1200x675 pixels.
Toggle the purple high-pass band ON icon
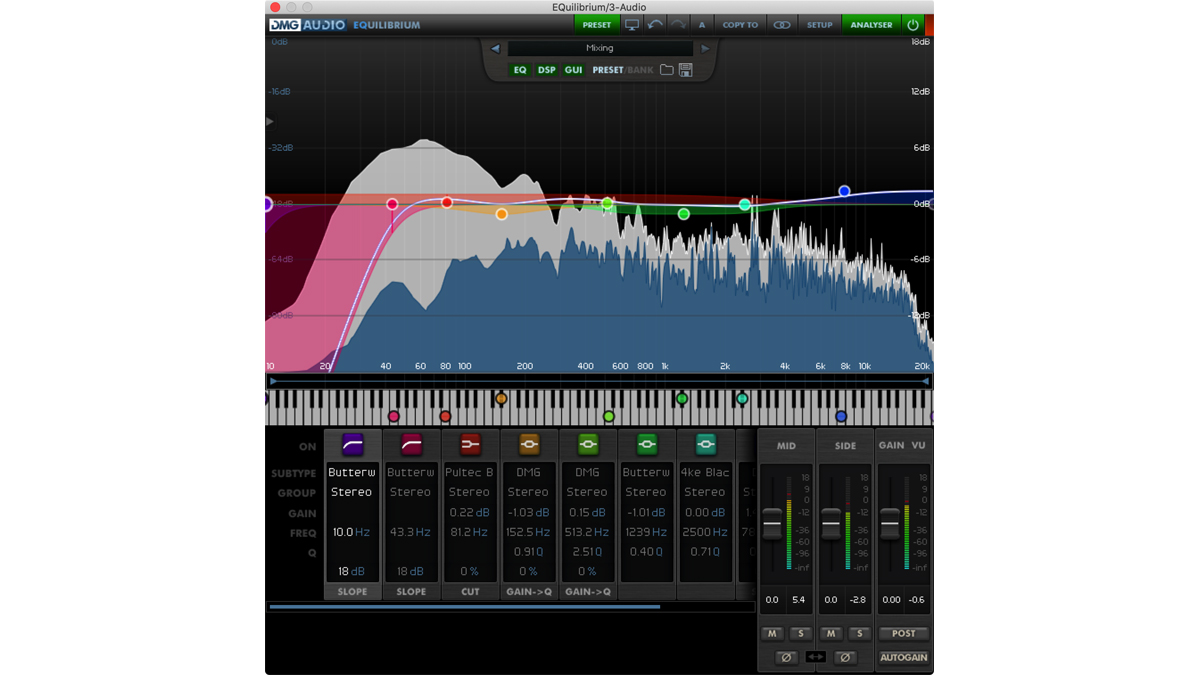coord(352,444)
